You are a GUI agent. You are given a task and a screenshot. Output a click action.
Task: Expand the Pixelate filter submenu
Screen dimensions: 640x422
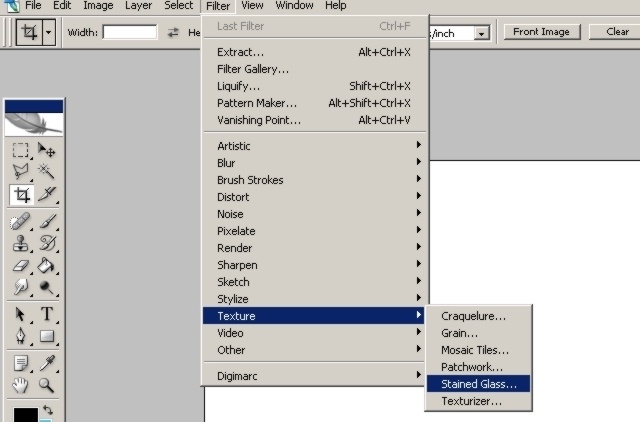314,231
